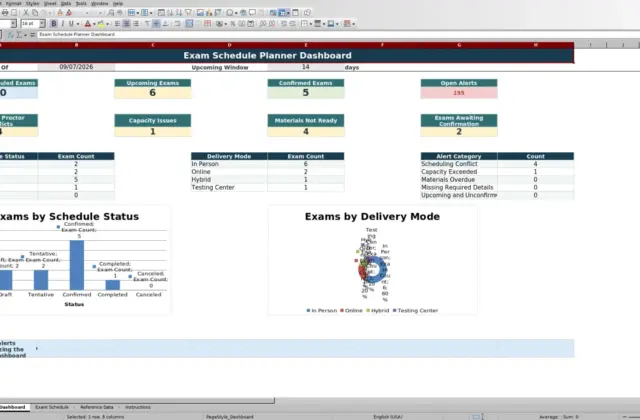
Task: Click the AutoFilter funnel icon
Action: [x=188, y=13]
